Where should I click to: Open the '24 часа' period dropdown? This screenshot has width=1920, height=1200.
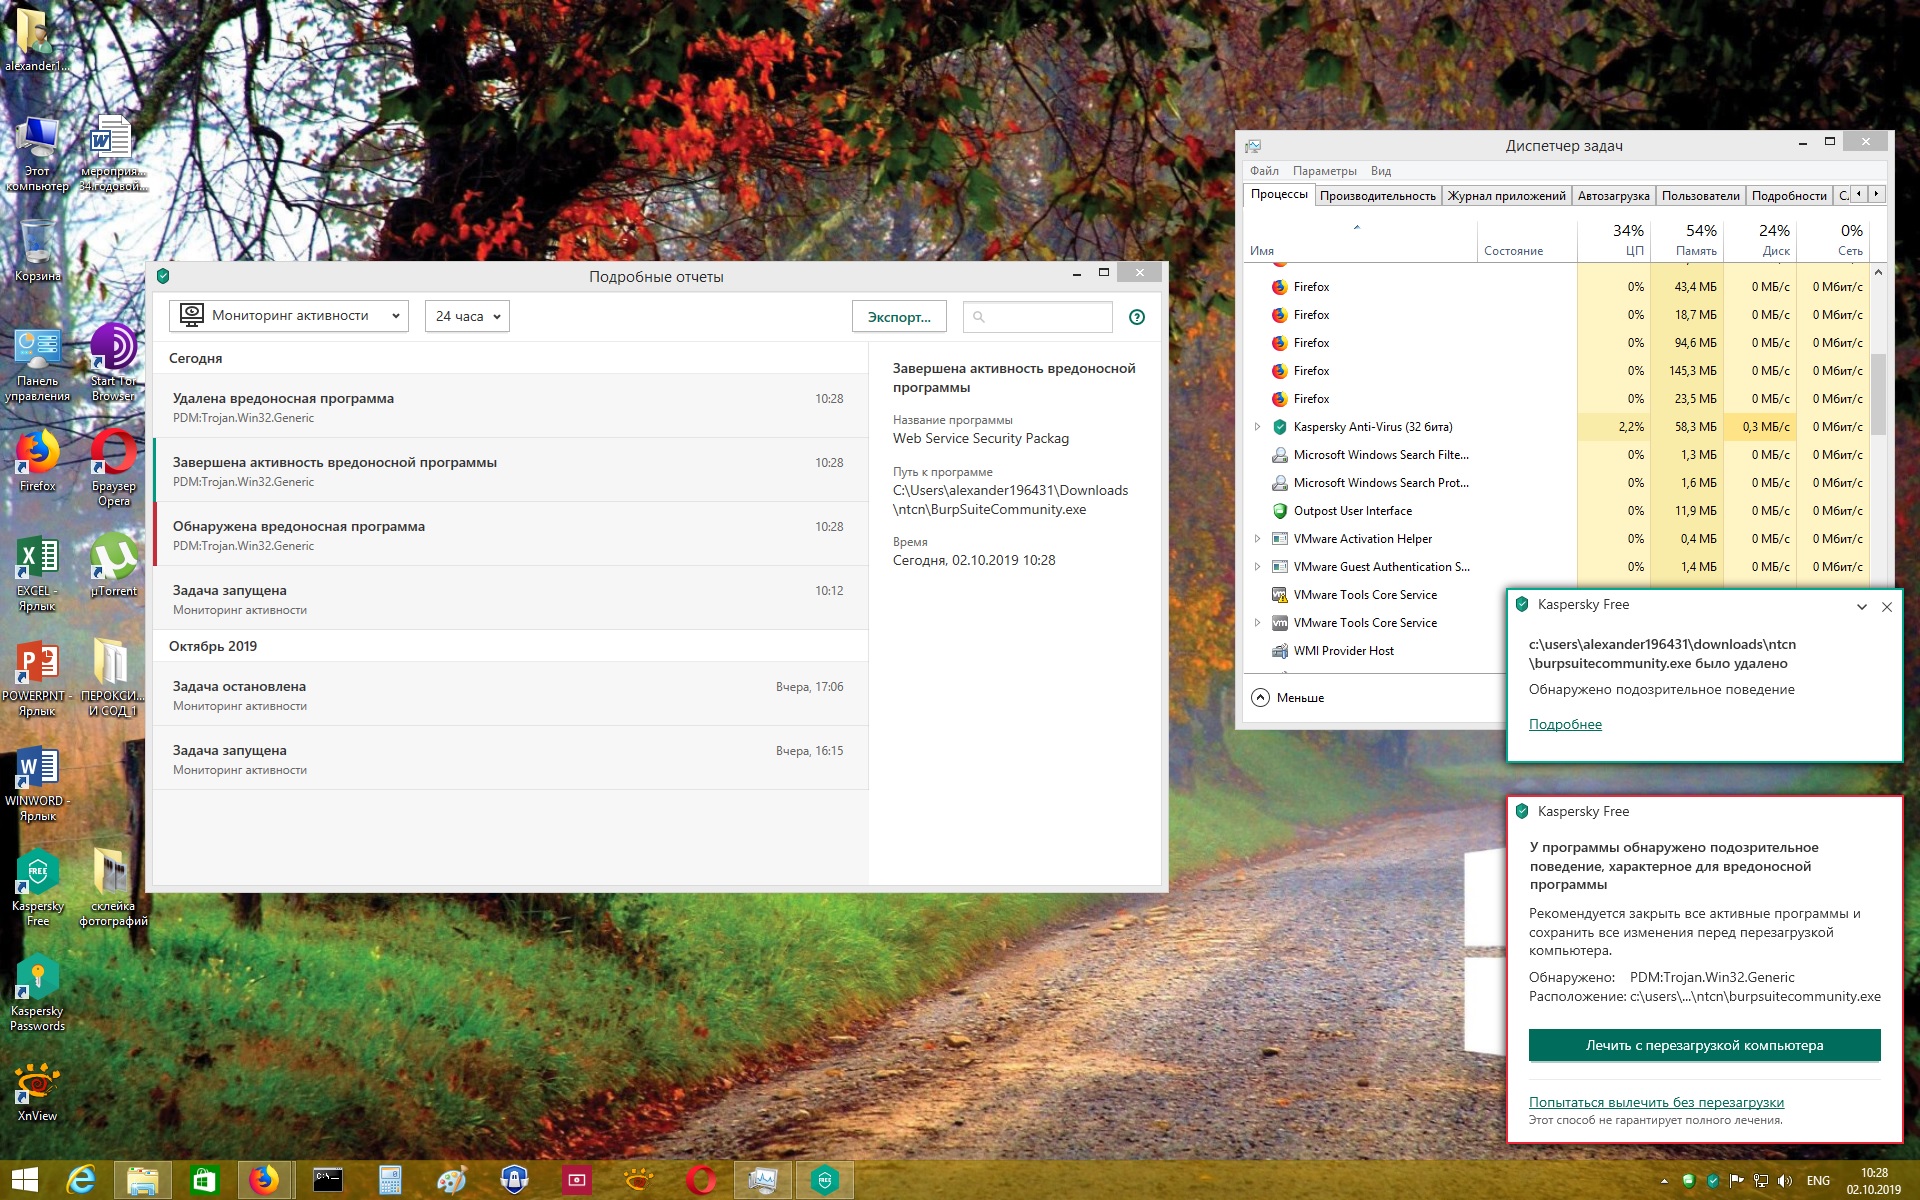pos(467,316)
